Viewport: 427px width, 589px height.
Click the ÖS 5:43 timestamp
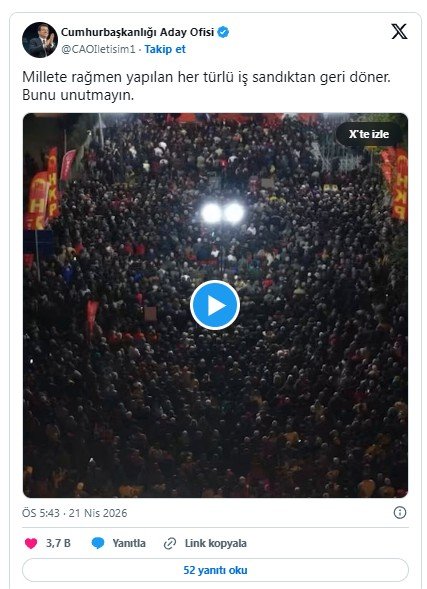pyautogui.click(x=41, y=513)
